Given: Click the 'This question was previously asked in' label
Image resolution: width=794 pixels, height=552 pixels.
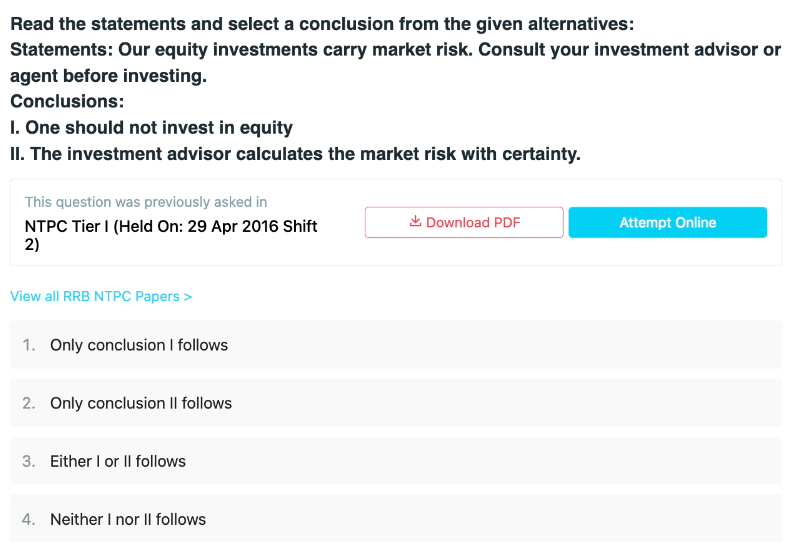Looking at the screenshot, I should pos(146,202).
